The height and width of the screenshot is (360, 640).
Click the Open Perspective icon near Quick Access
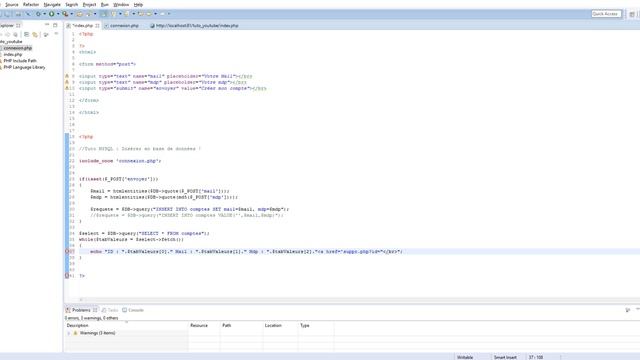(x=631, y=14)
